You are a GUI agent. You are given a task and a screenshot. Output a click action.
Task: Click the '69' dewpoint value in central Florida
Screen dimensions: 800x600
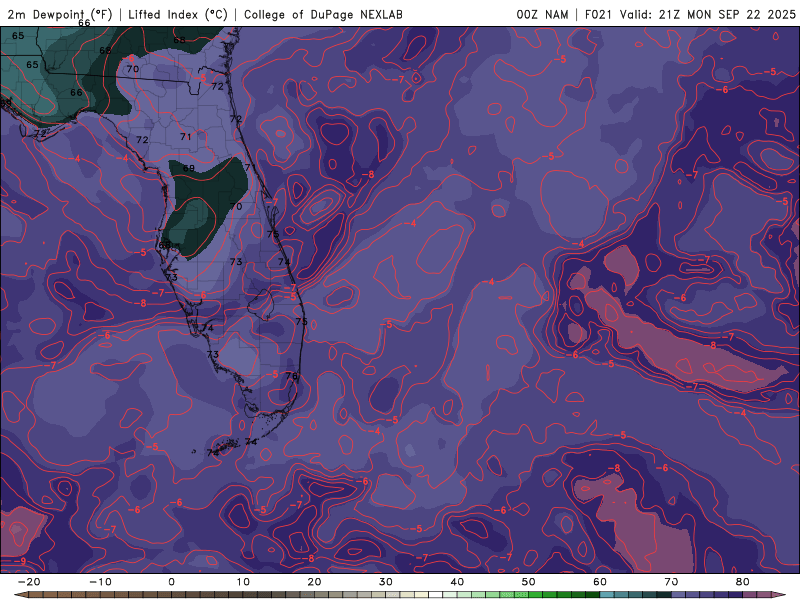(189, 168)
